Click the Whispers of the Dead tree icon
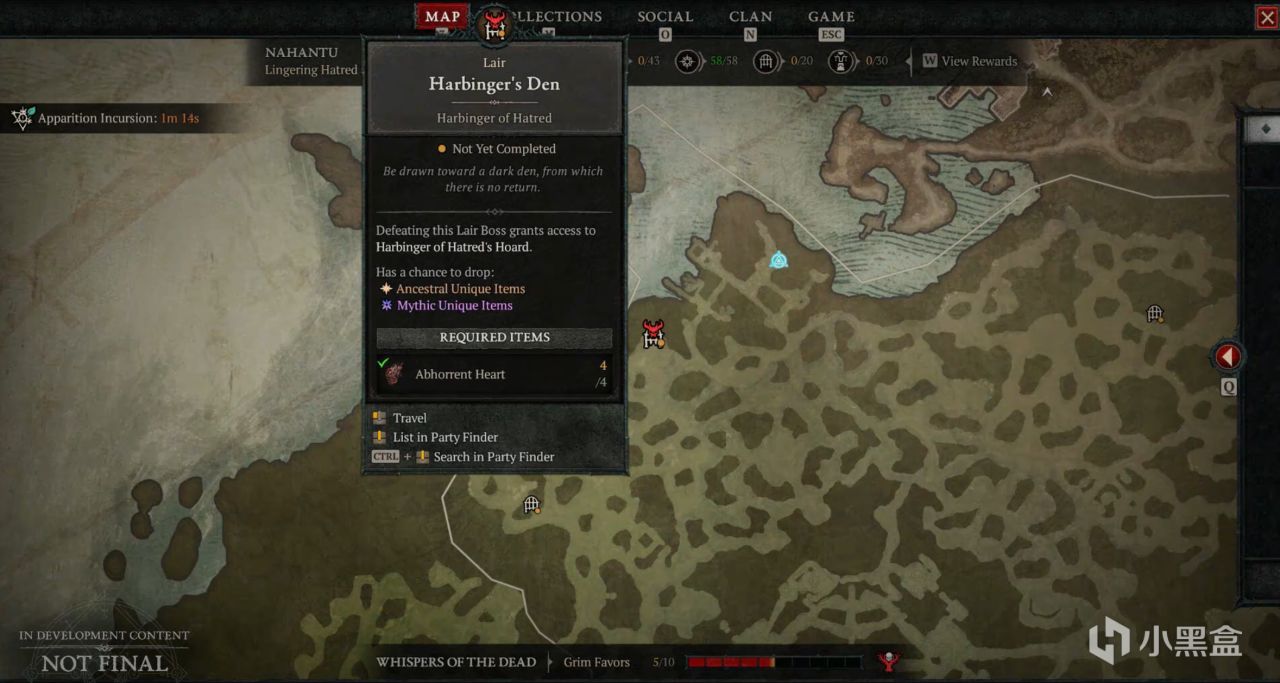1280x683 pixels. pos(887,661)
